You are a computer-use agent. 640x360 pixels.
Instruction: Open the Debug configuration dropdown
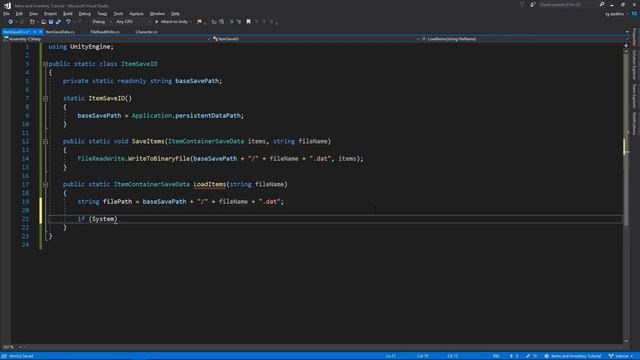click(x=102, y=22)
